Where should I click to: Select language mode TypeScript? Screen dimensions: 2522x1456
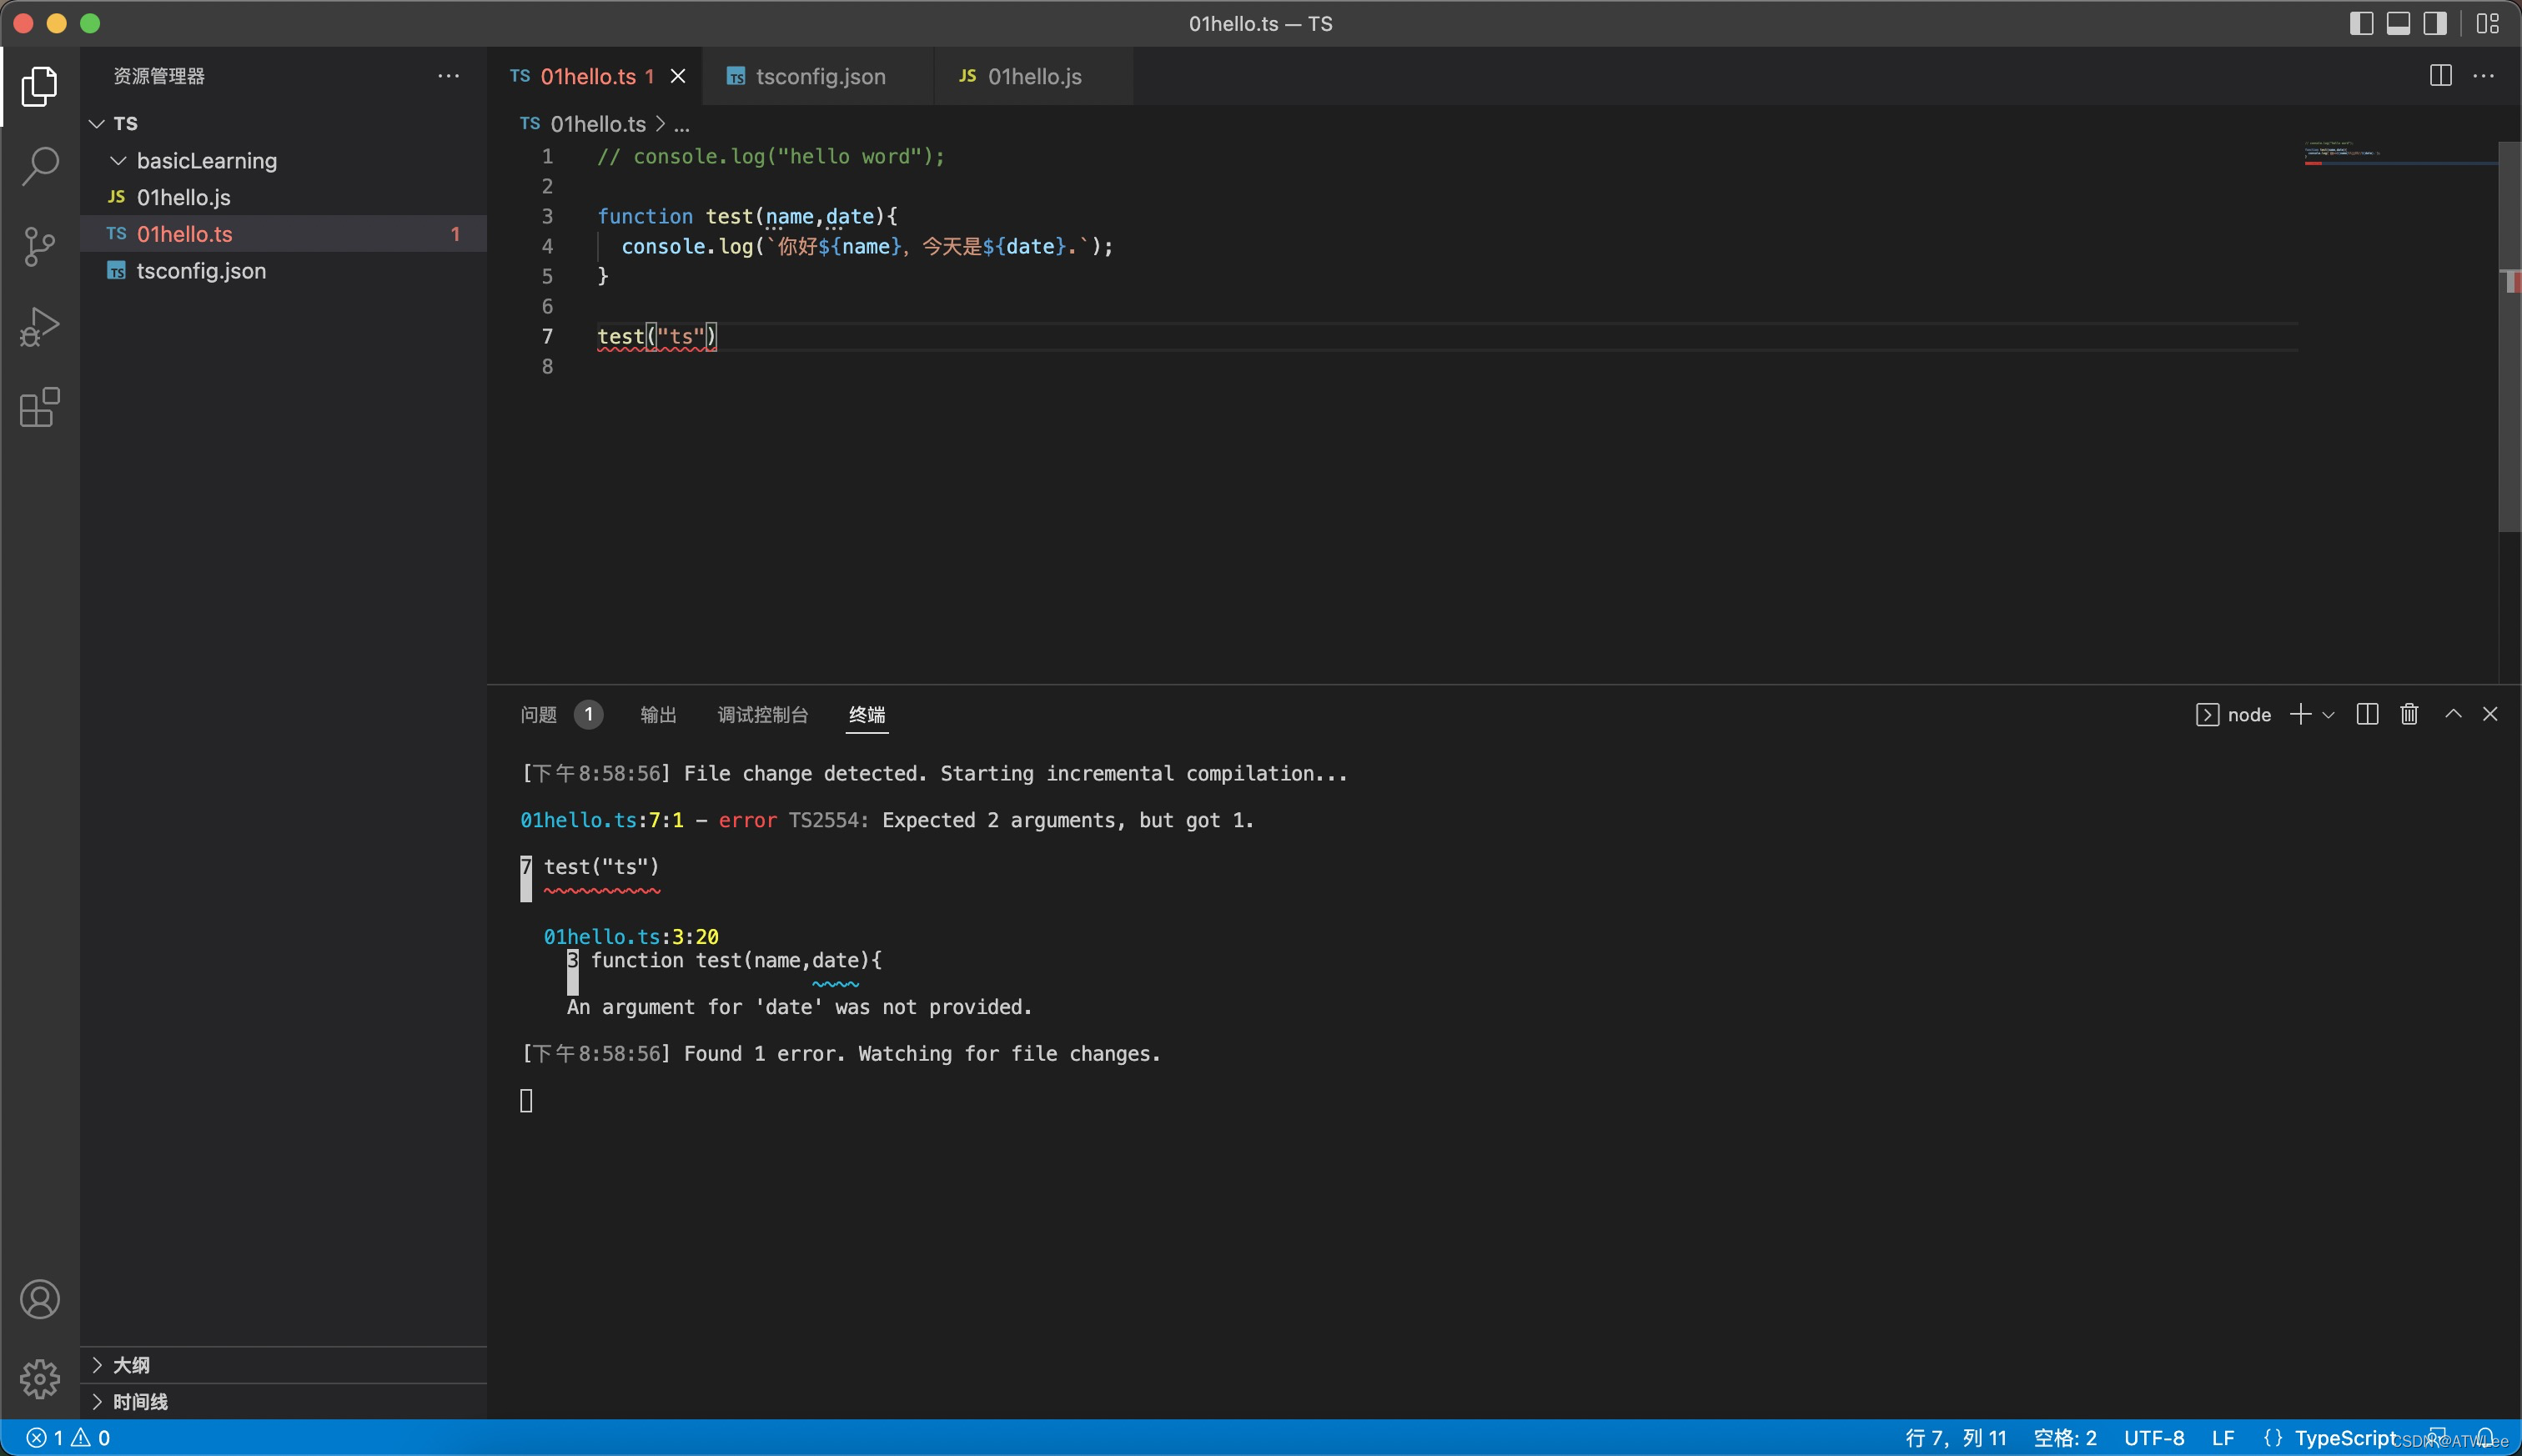pos(2344,1438)
